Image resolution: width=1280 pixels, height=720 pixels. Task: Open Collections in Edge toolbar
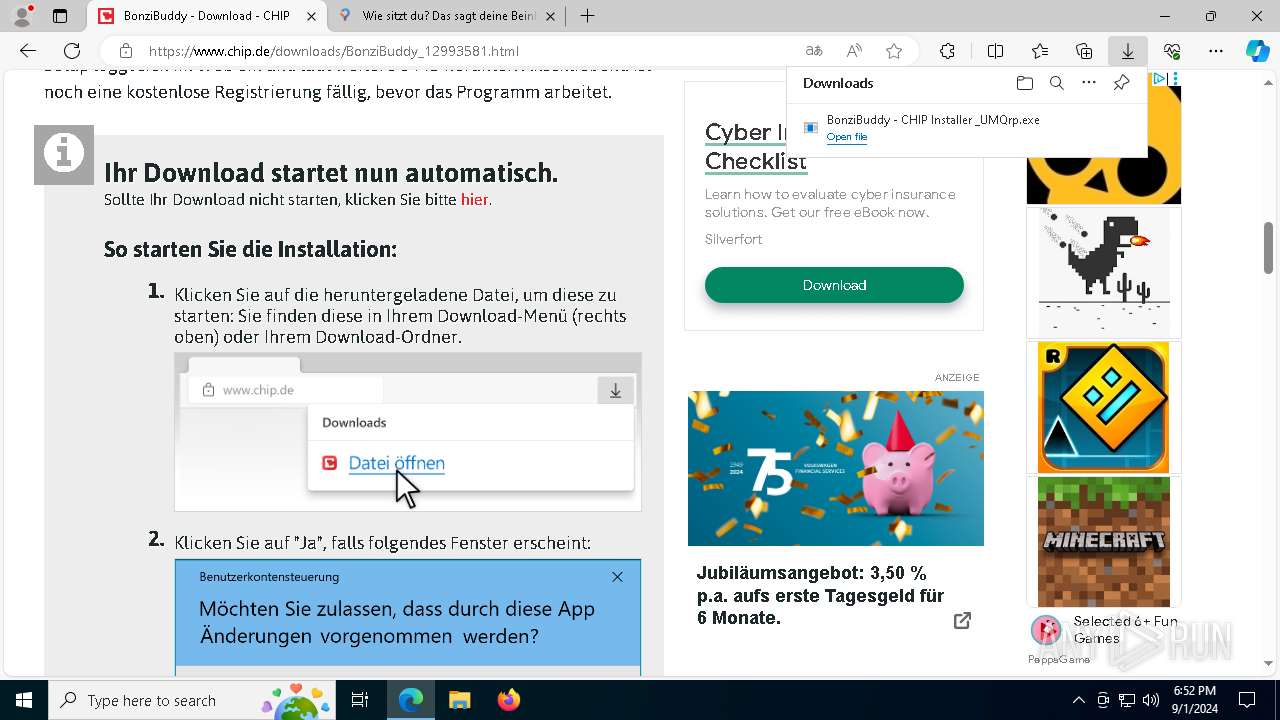[1084, 51]
